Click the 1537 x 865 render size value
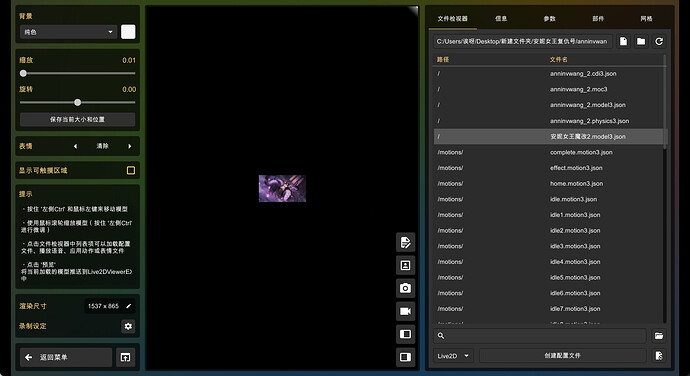This screenshot has width=690, height=376. (103, 306)
